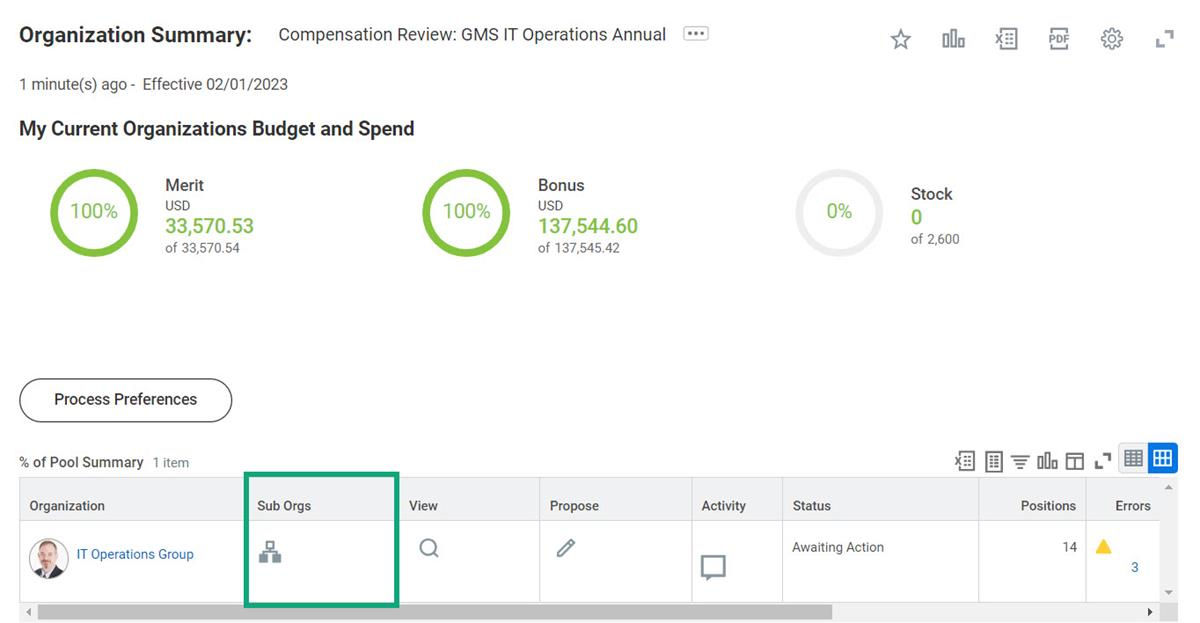Click the horizontal table scrollbar thumb
This screenshot has width=1200, height=623.
pos(435,612)
